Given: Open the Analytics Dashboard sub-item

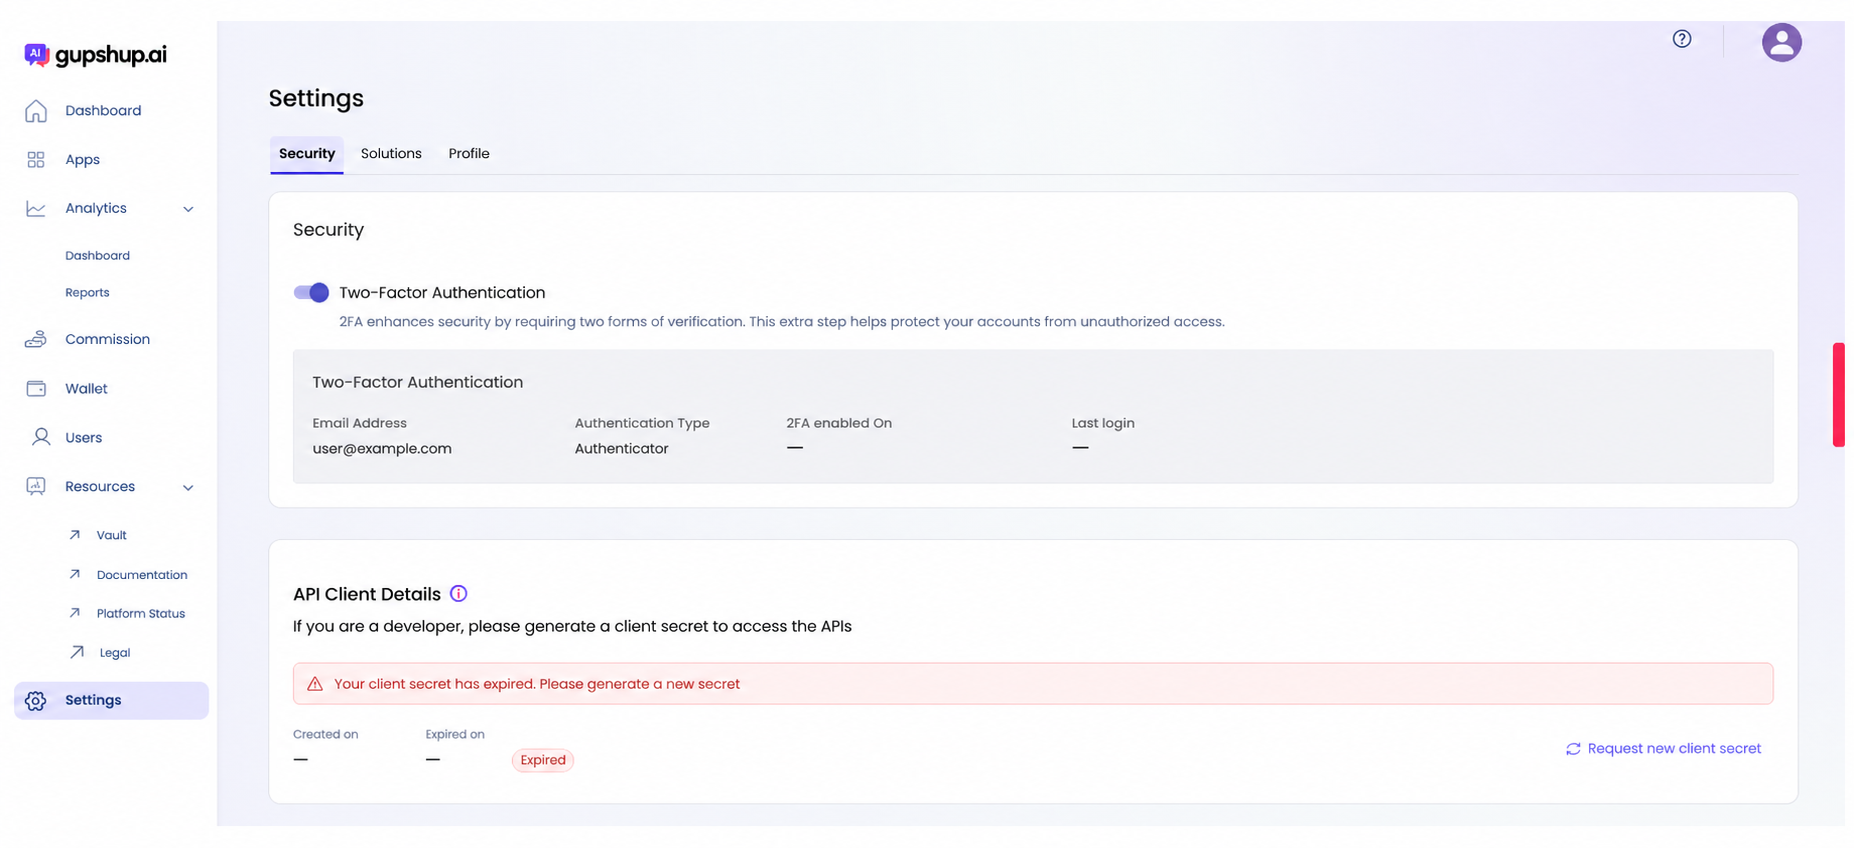Looking at the screenshot, I should click(98, 256).
